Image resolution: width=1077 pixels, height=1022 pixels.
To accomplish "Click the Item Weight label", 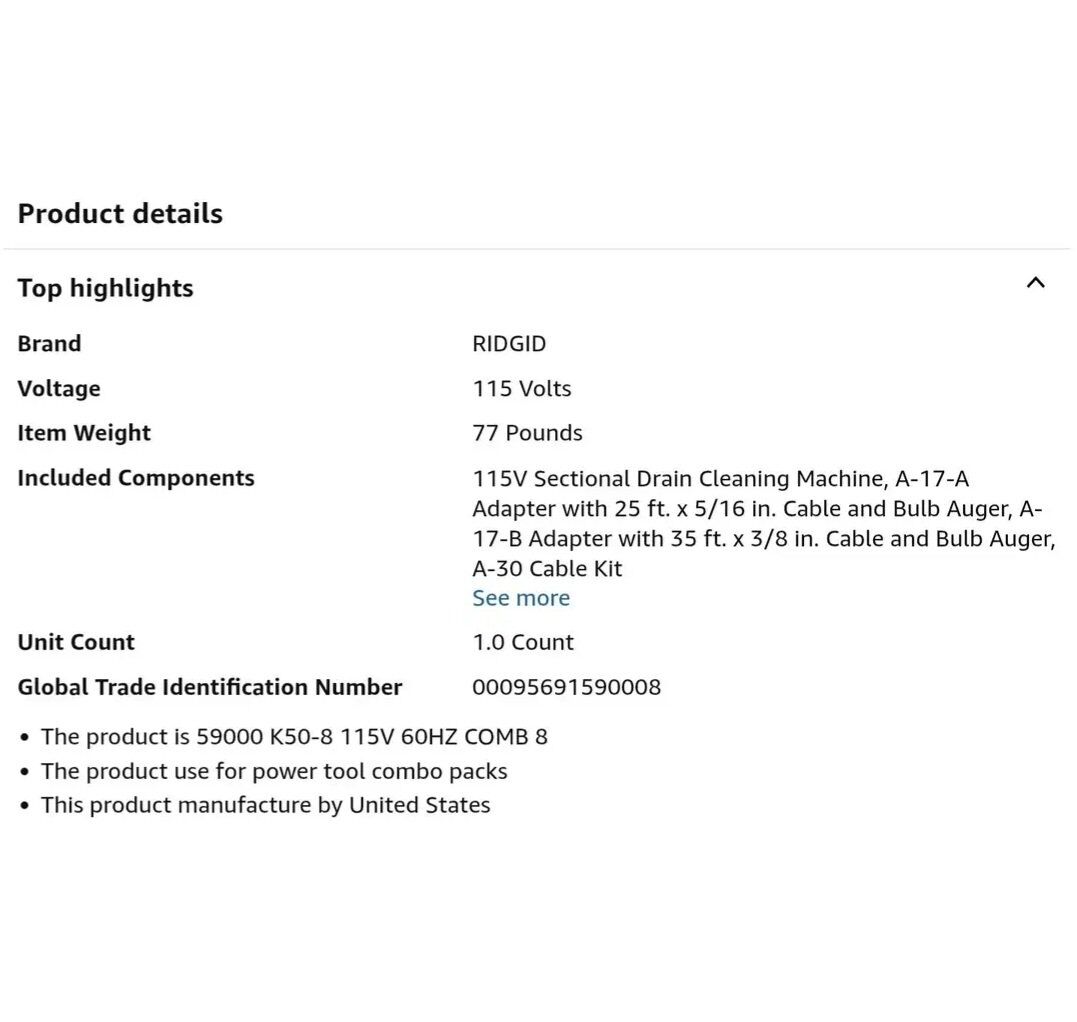I will point(84,433).
